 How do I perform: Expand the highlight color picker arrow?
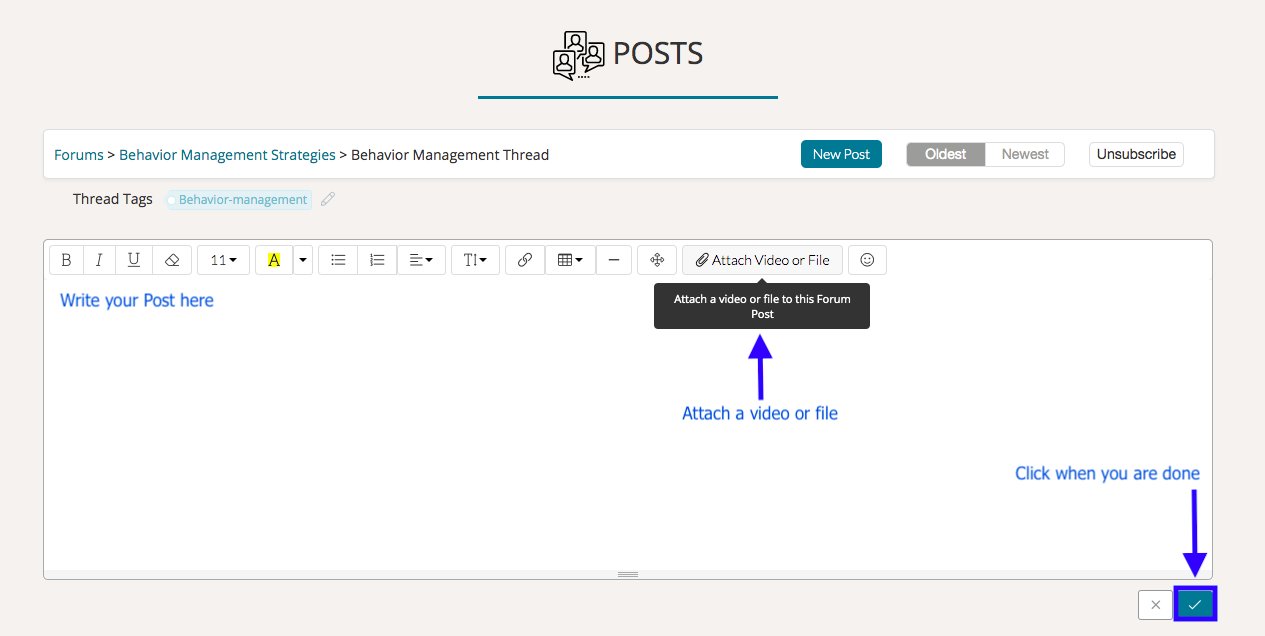[x=302, y=260]
